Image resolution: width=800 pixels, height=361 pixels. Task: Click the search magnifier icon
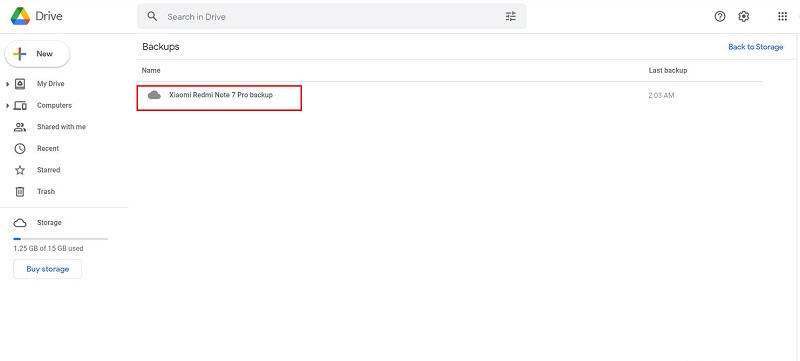[x=152, y=16]
